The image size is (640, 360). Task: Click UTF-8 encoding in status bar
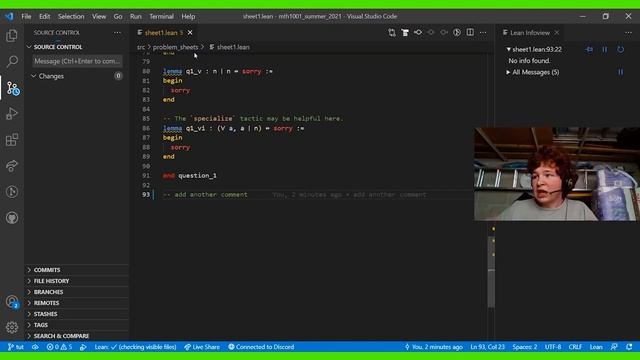point(553,347)
